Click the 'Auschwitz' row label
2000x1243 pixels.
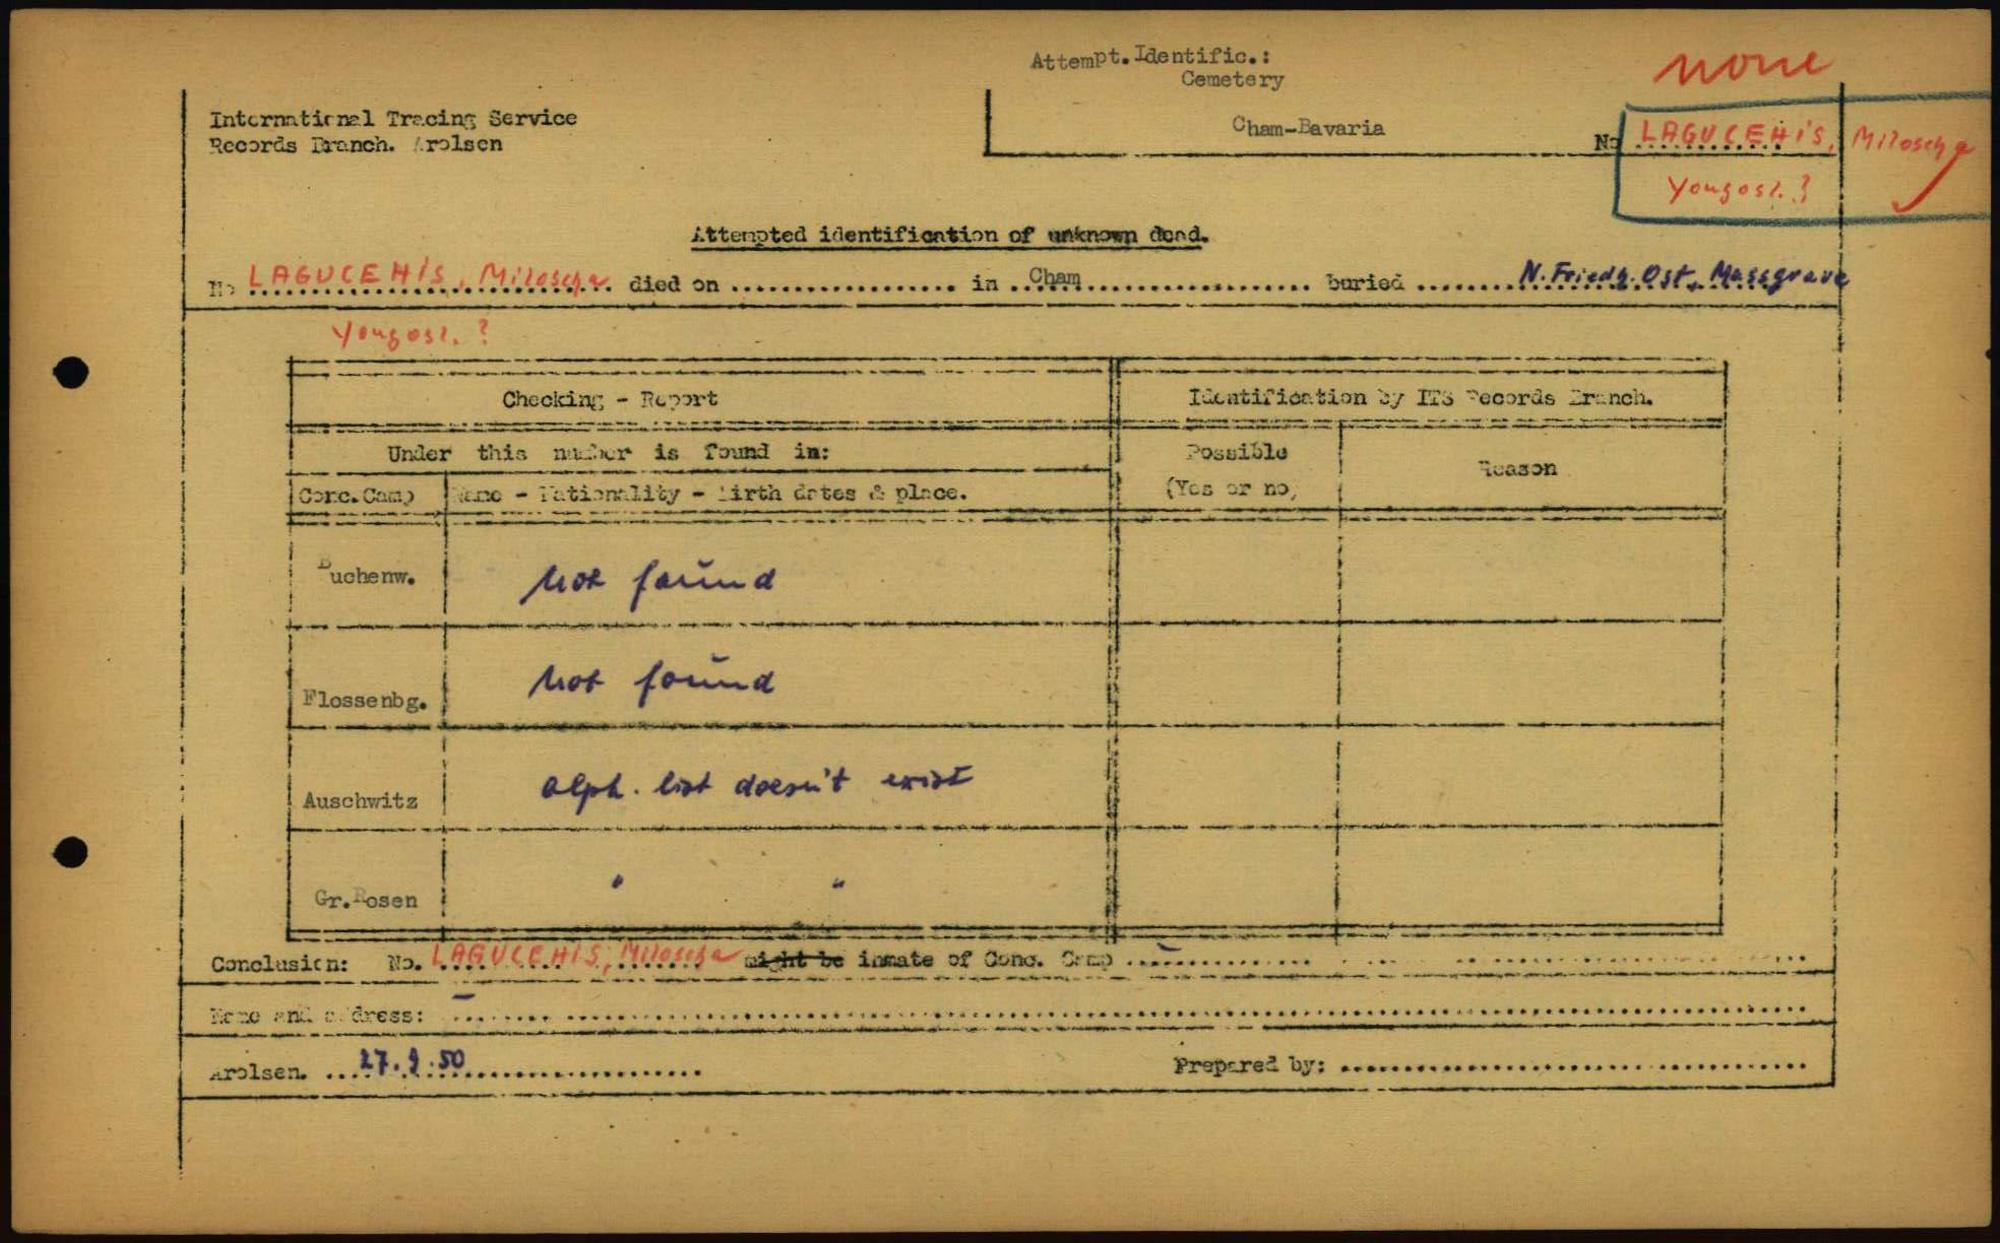tap(360, 800)
